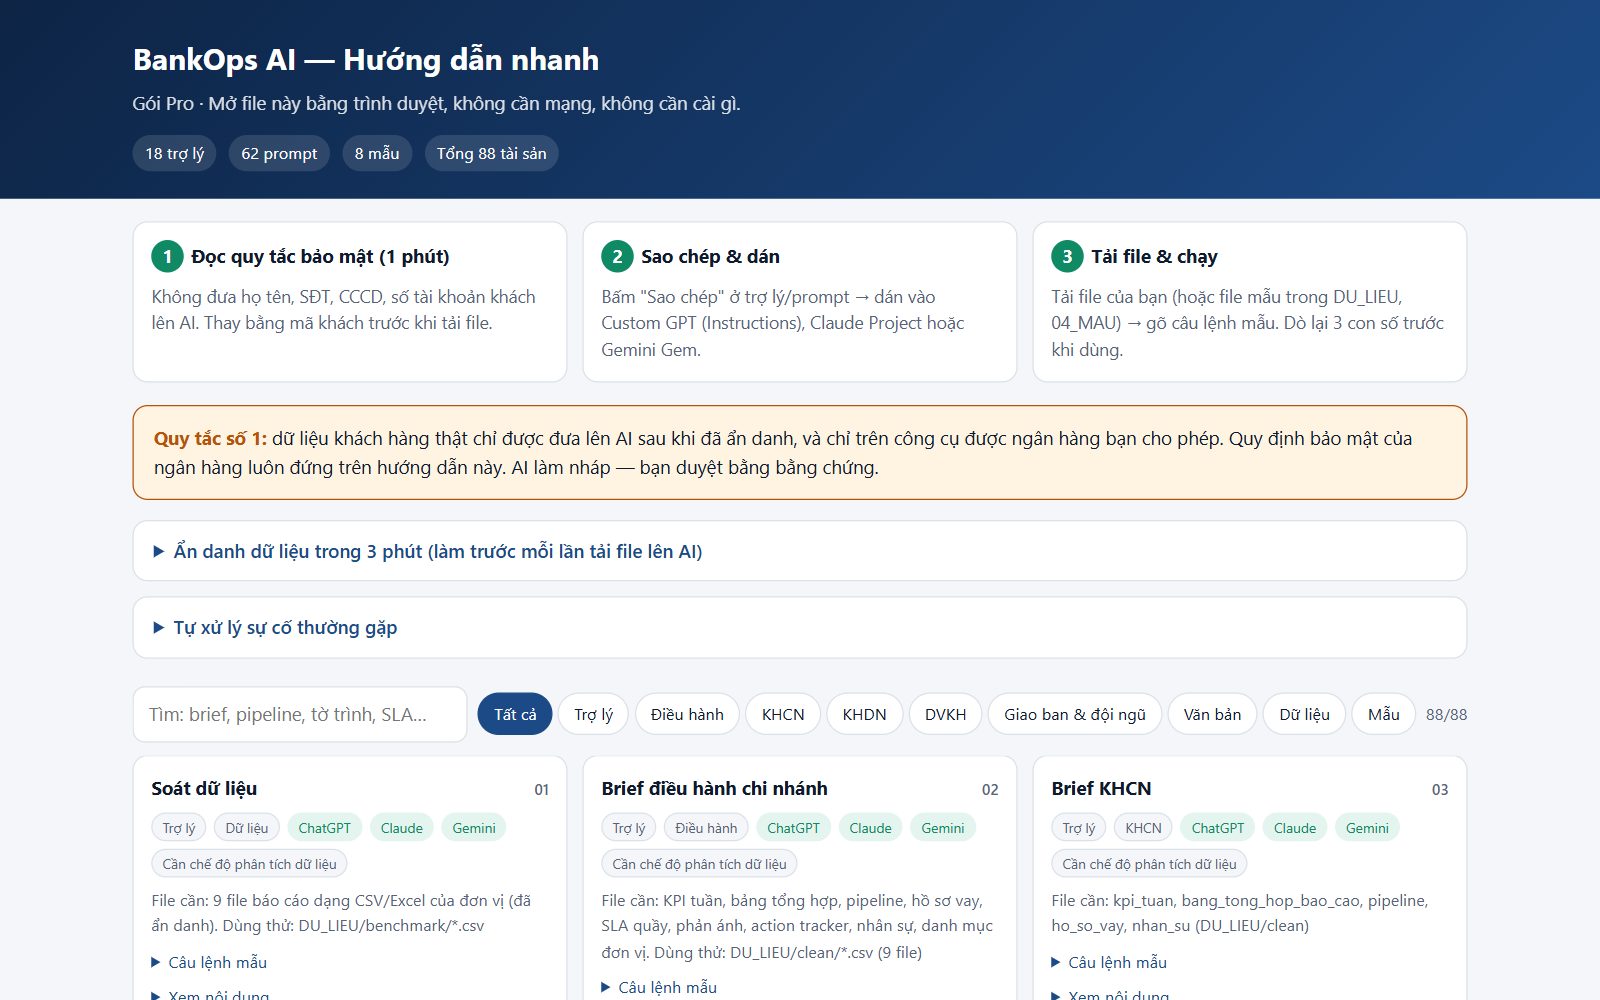Expand the Tự xử lý sự cố thường gặp section
The width and height of the screenshot is (1600, 1000).
pos(275,628)
